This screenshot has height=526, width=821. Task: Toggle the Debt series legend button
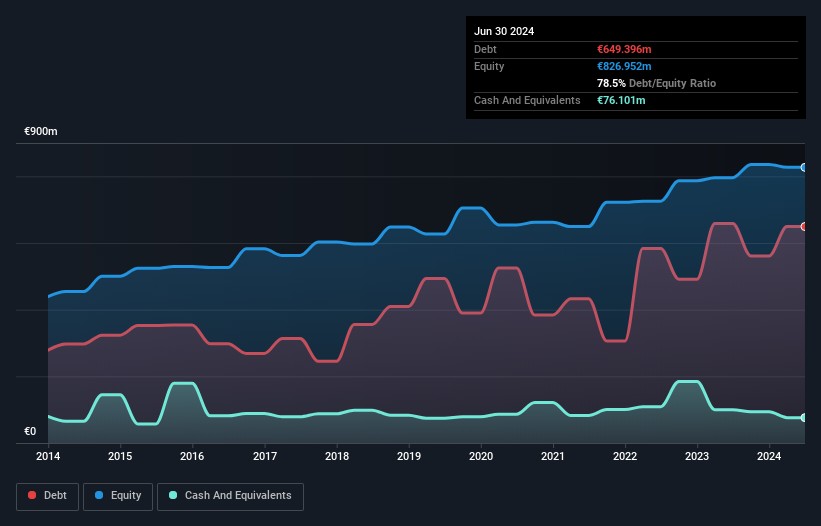pyautogui.click(x=48, y=496)
